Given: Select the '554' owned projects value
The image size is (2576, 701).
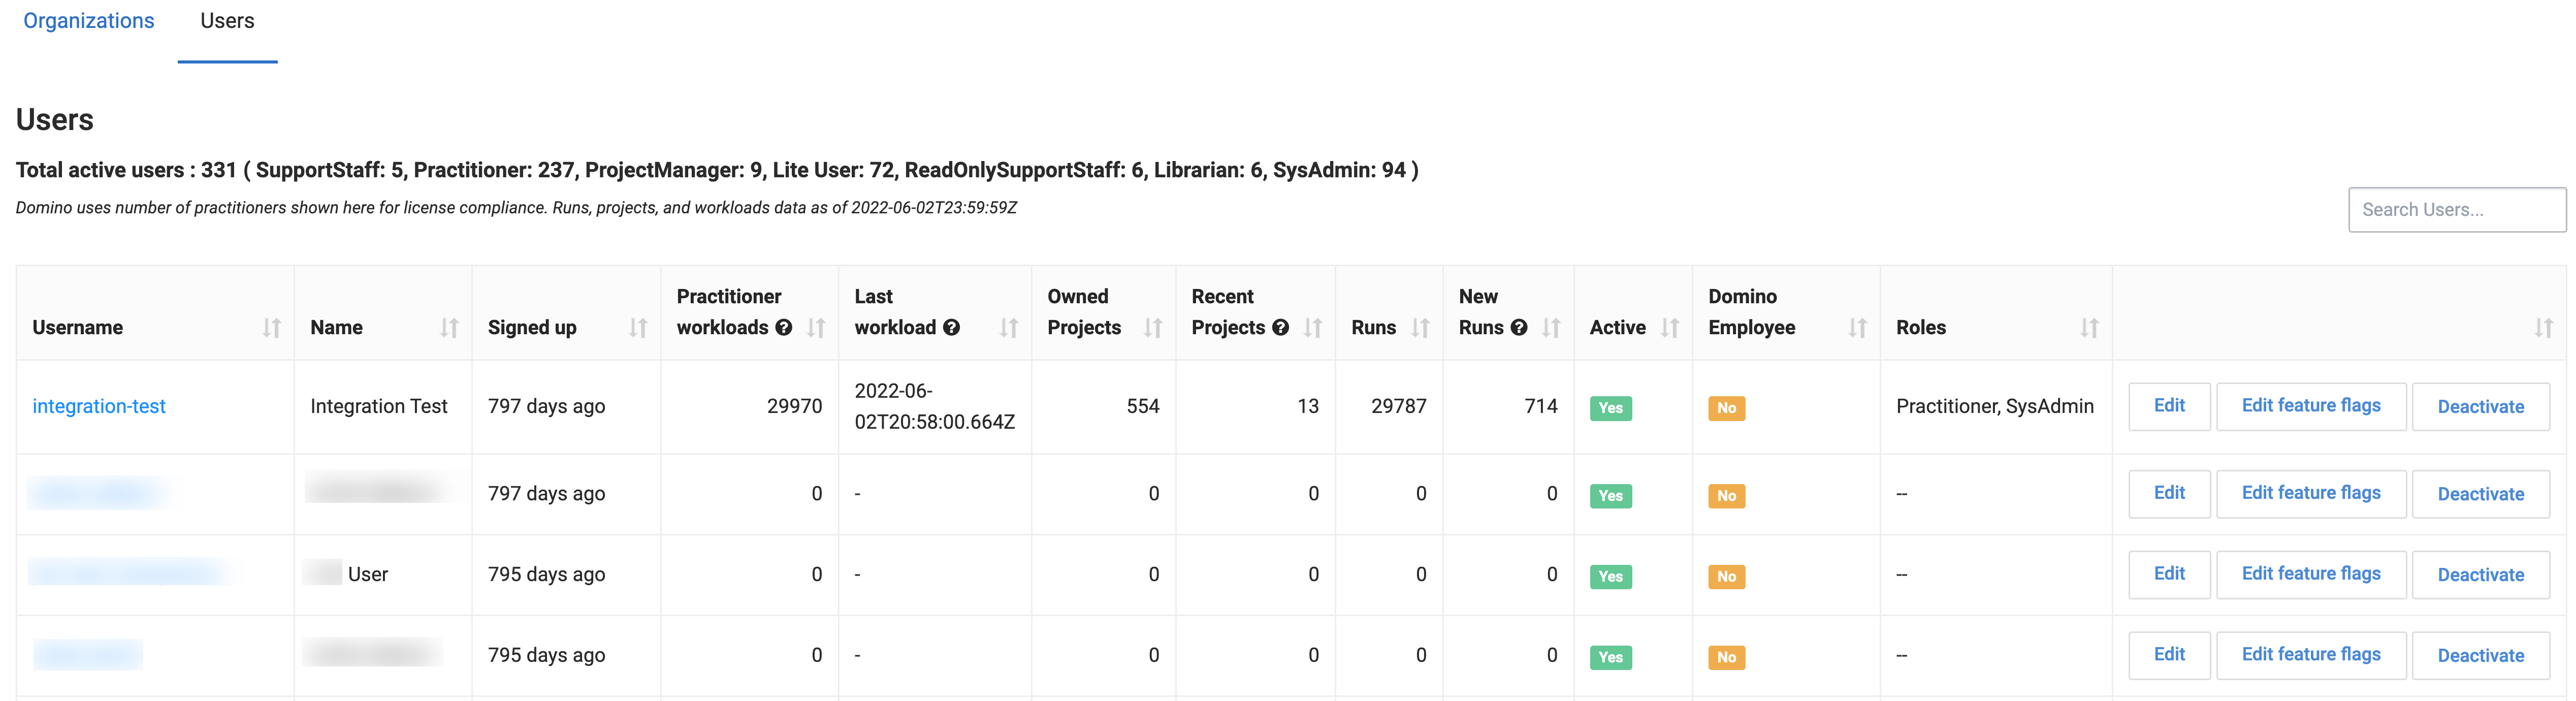Looking at the screenshot, I should point(1142,406).
